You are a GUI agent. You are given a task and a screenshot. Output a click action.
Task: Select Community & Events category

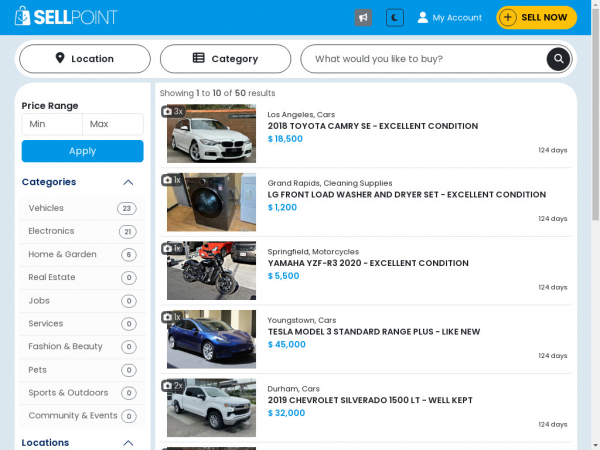[x=83, y=416]
